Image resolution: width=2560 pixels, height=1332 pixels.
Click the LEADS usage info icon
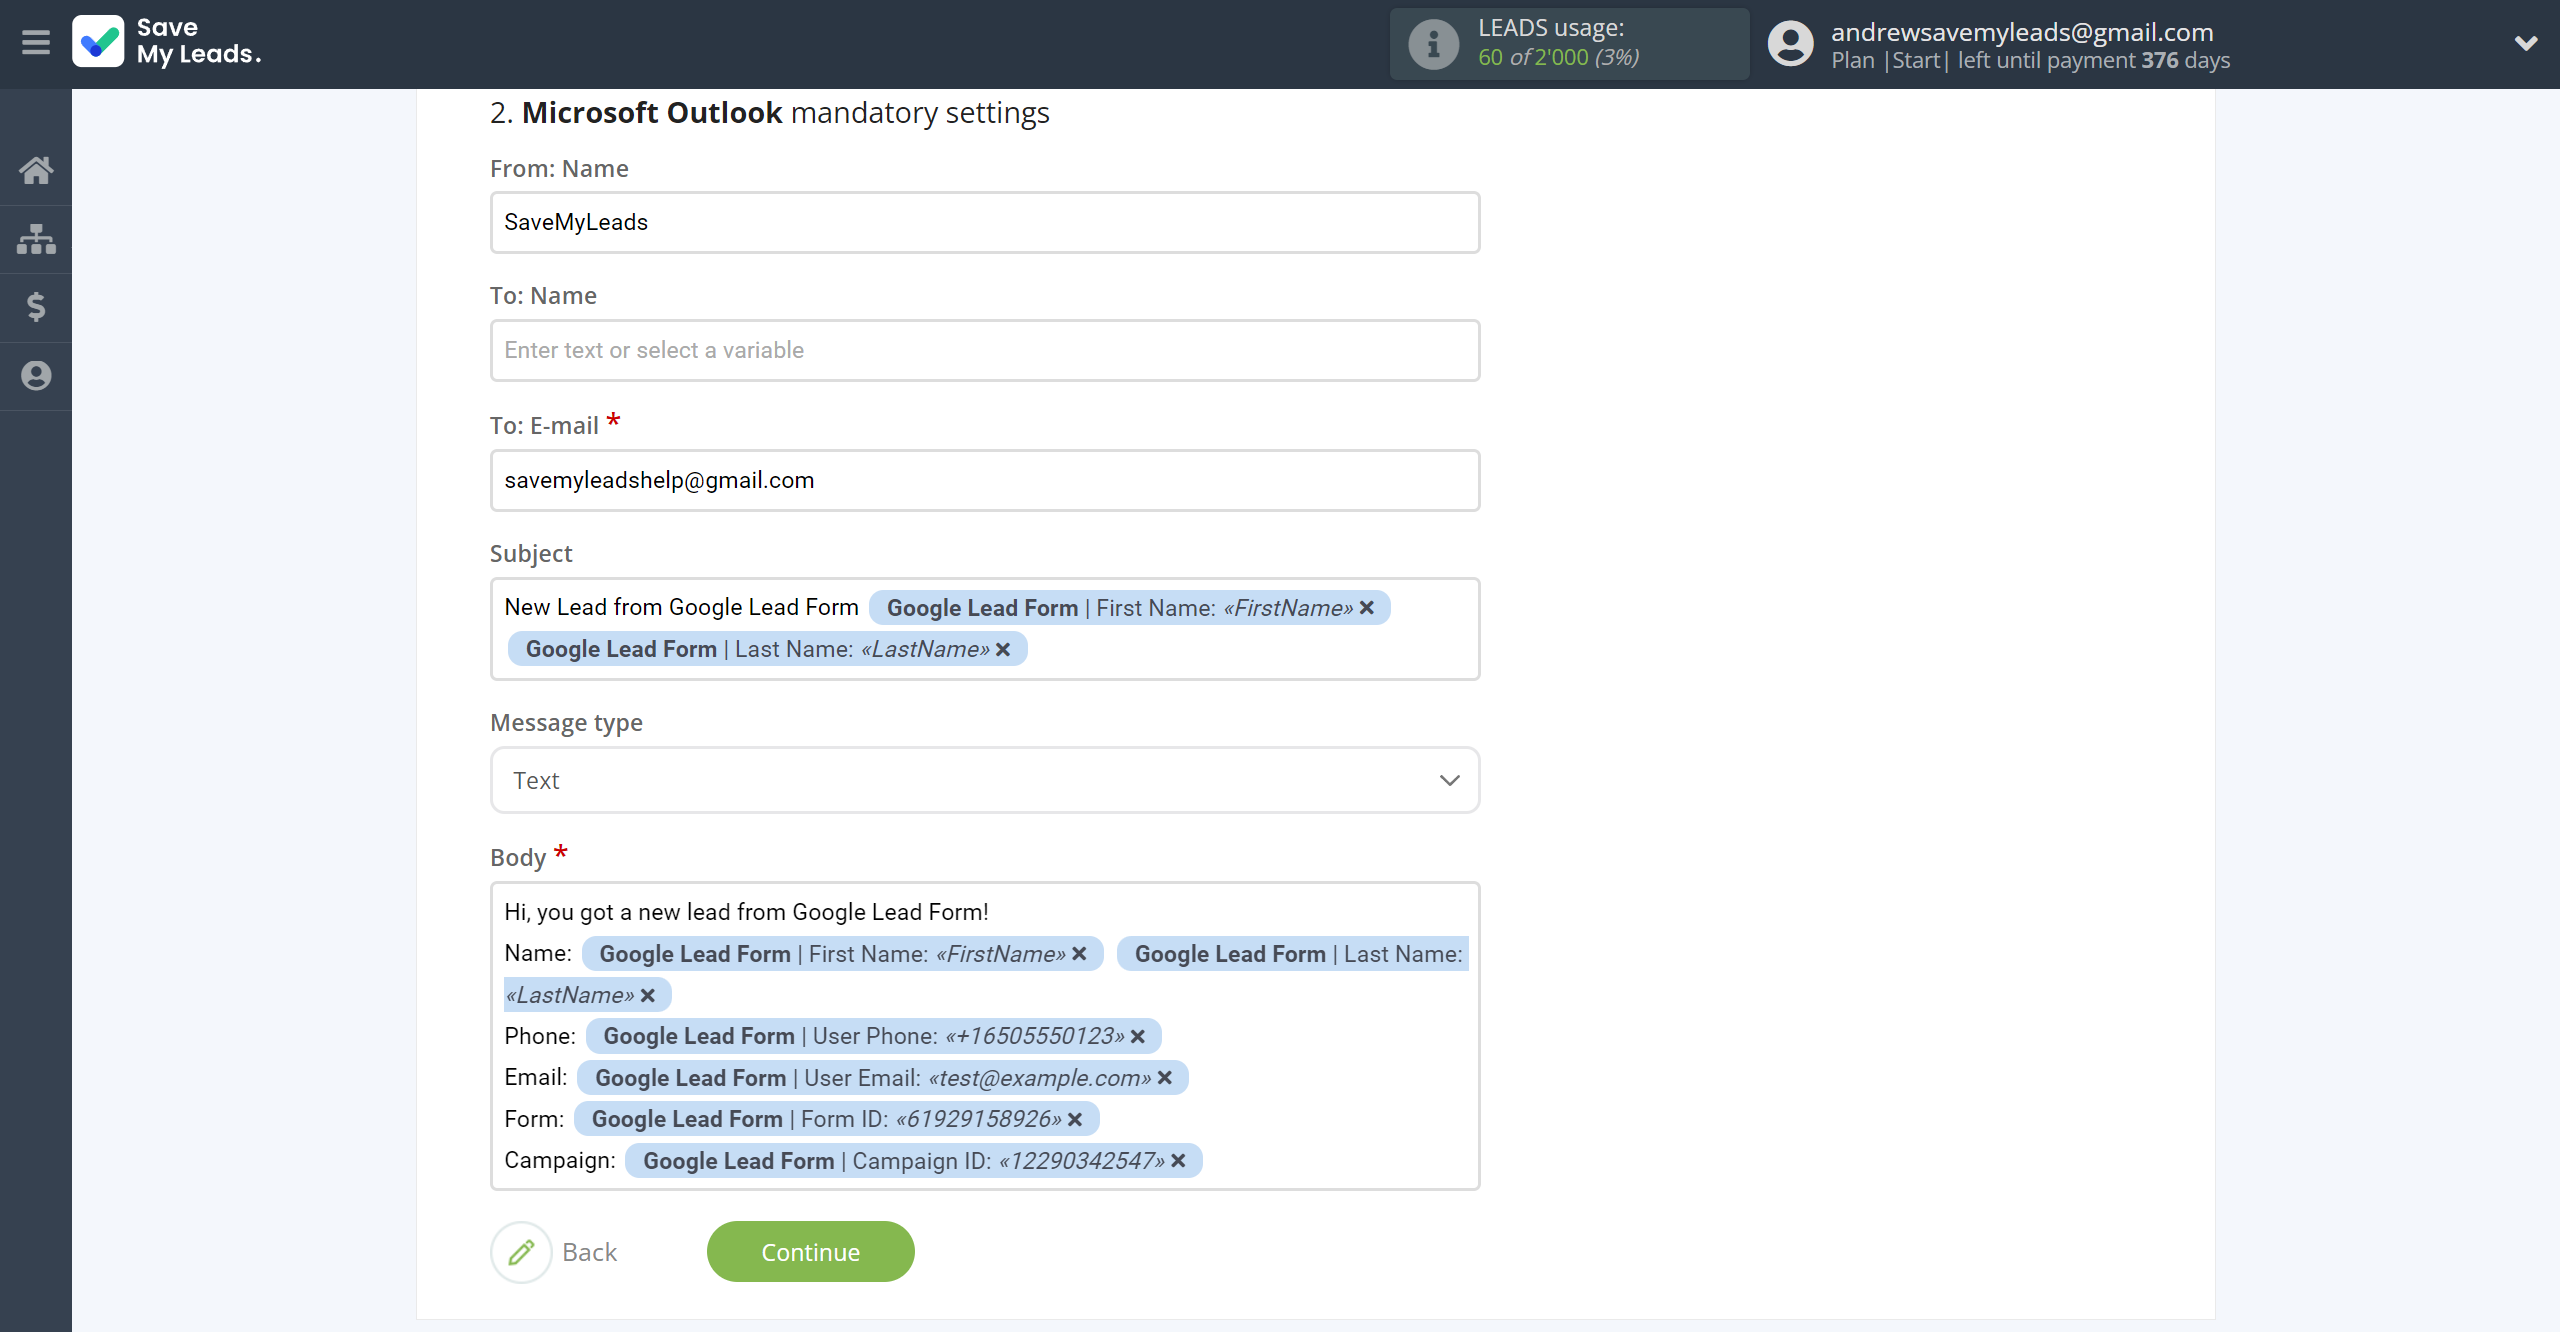click(x=1433, y=44)
